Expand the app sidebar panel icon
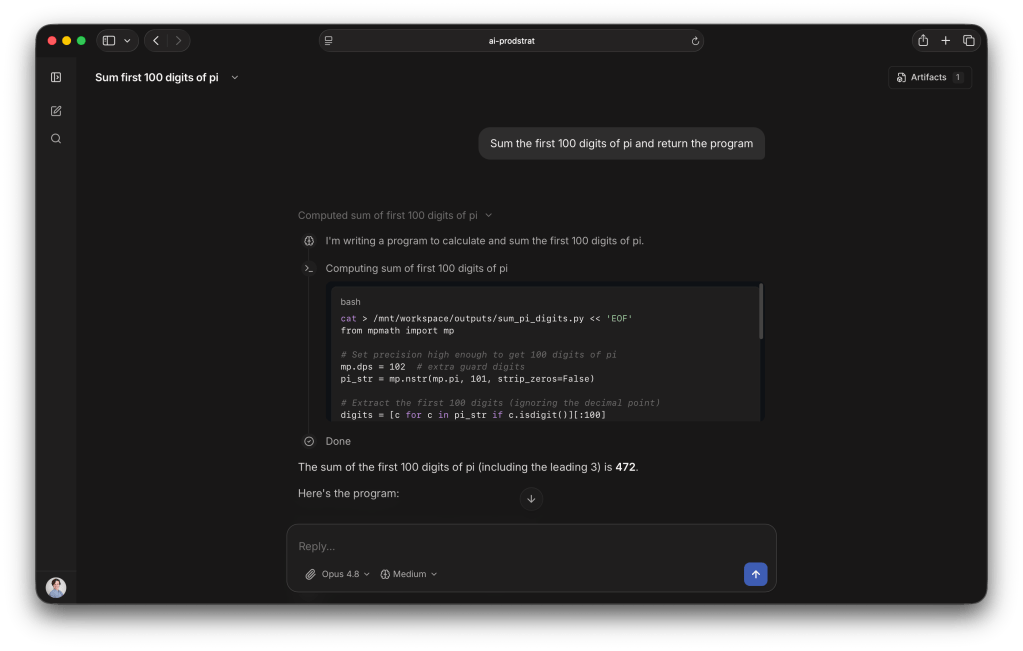The height and width of the screenshot is (651, 1023). [x=56, y=77]
